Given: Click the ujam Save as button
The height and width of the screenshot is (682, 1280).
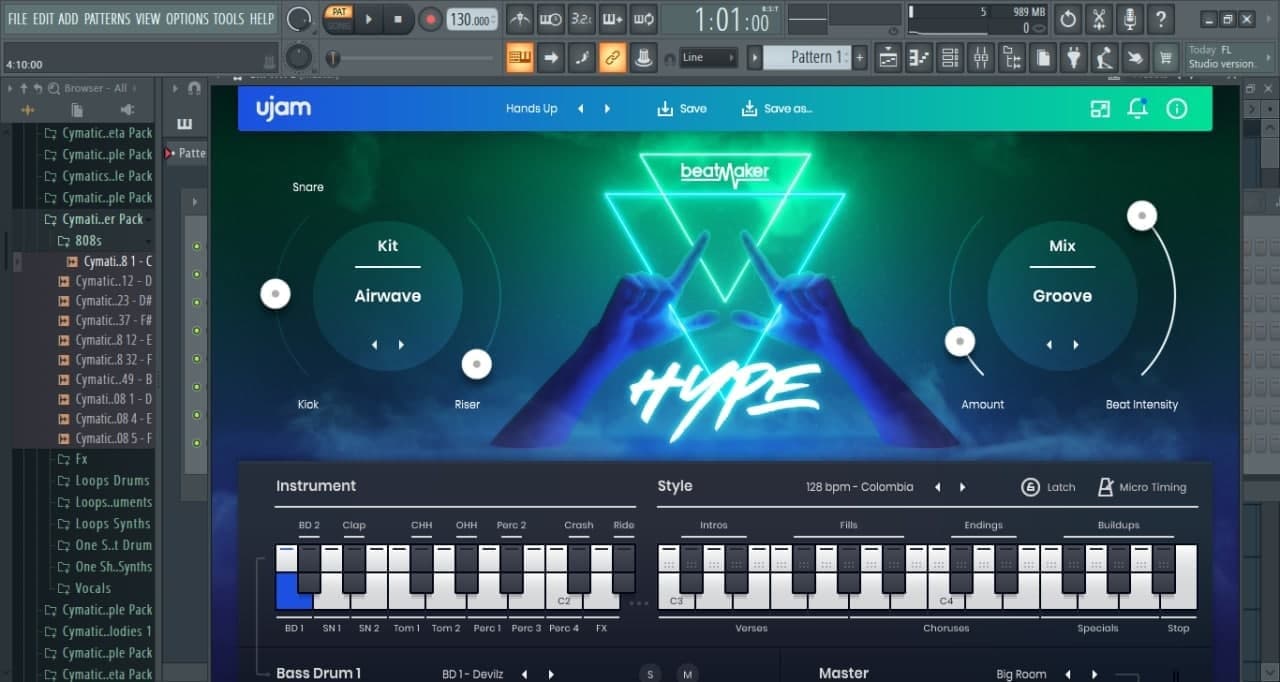Looking at the screenshot, I should 777,109.
